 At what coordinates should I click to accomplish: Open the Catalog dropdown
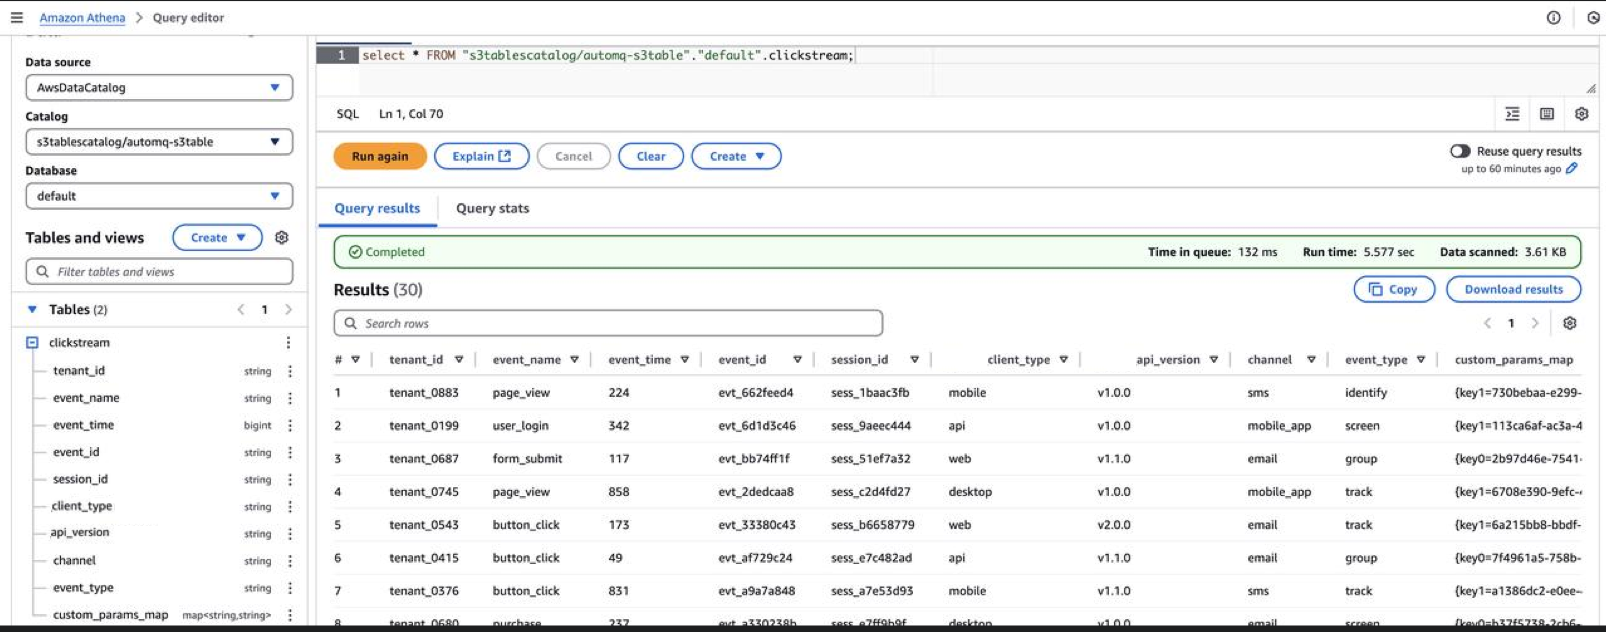159,142
